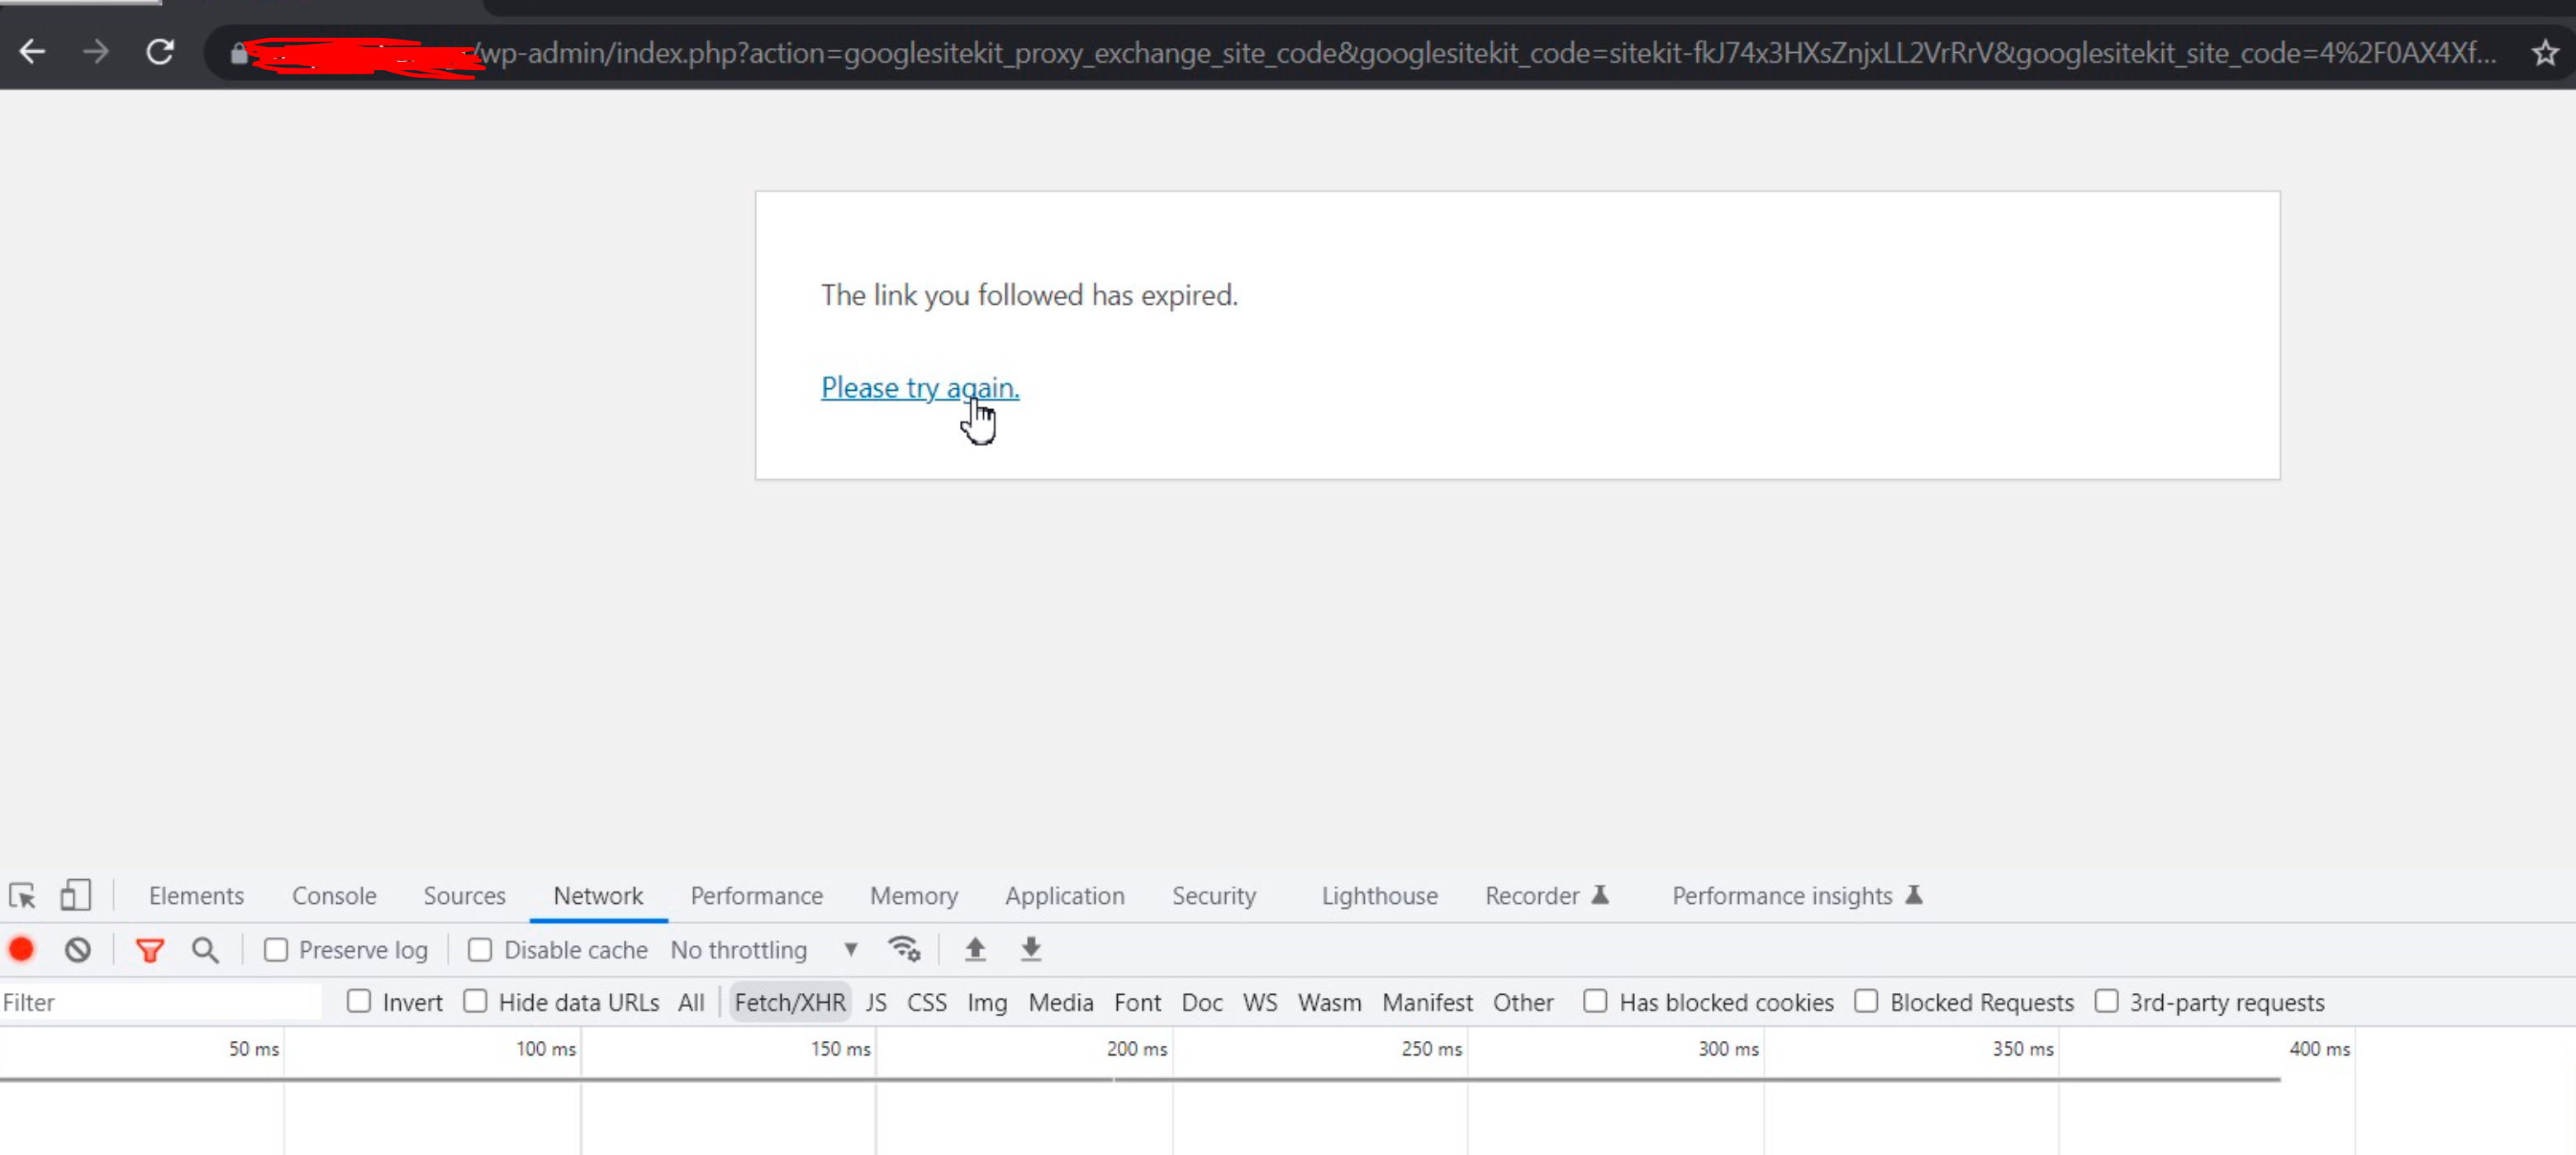Open the network filter search

coord(205,949)
